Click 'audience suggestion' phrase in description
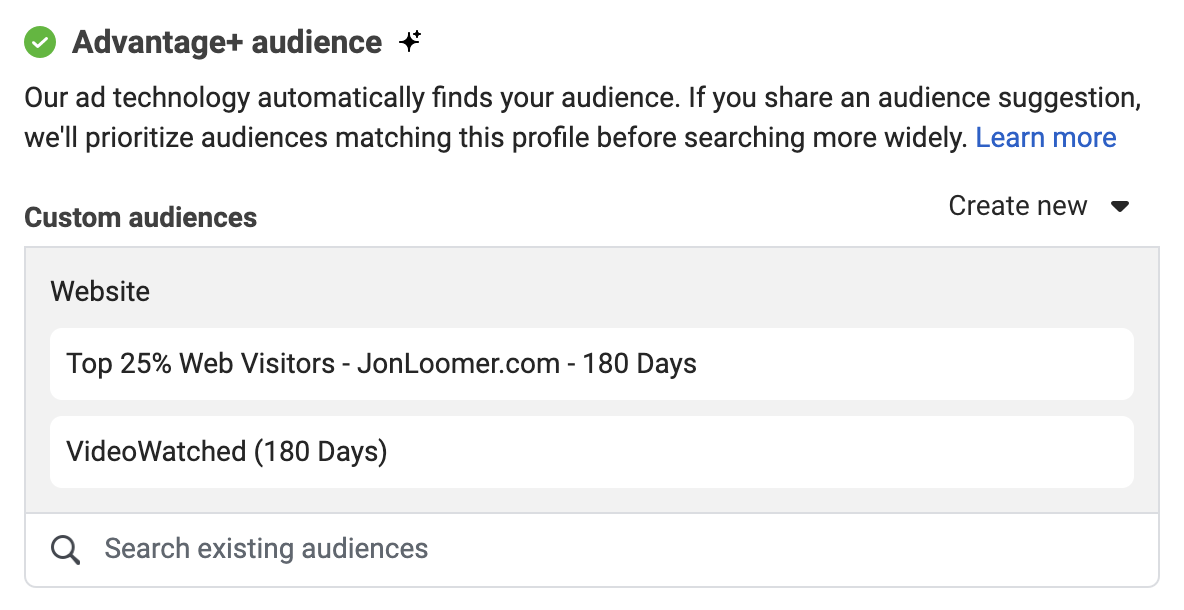This screenshot has width=1184, height=610. 1009,98
